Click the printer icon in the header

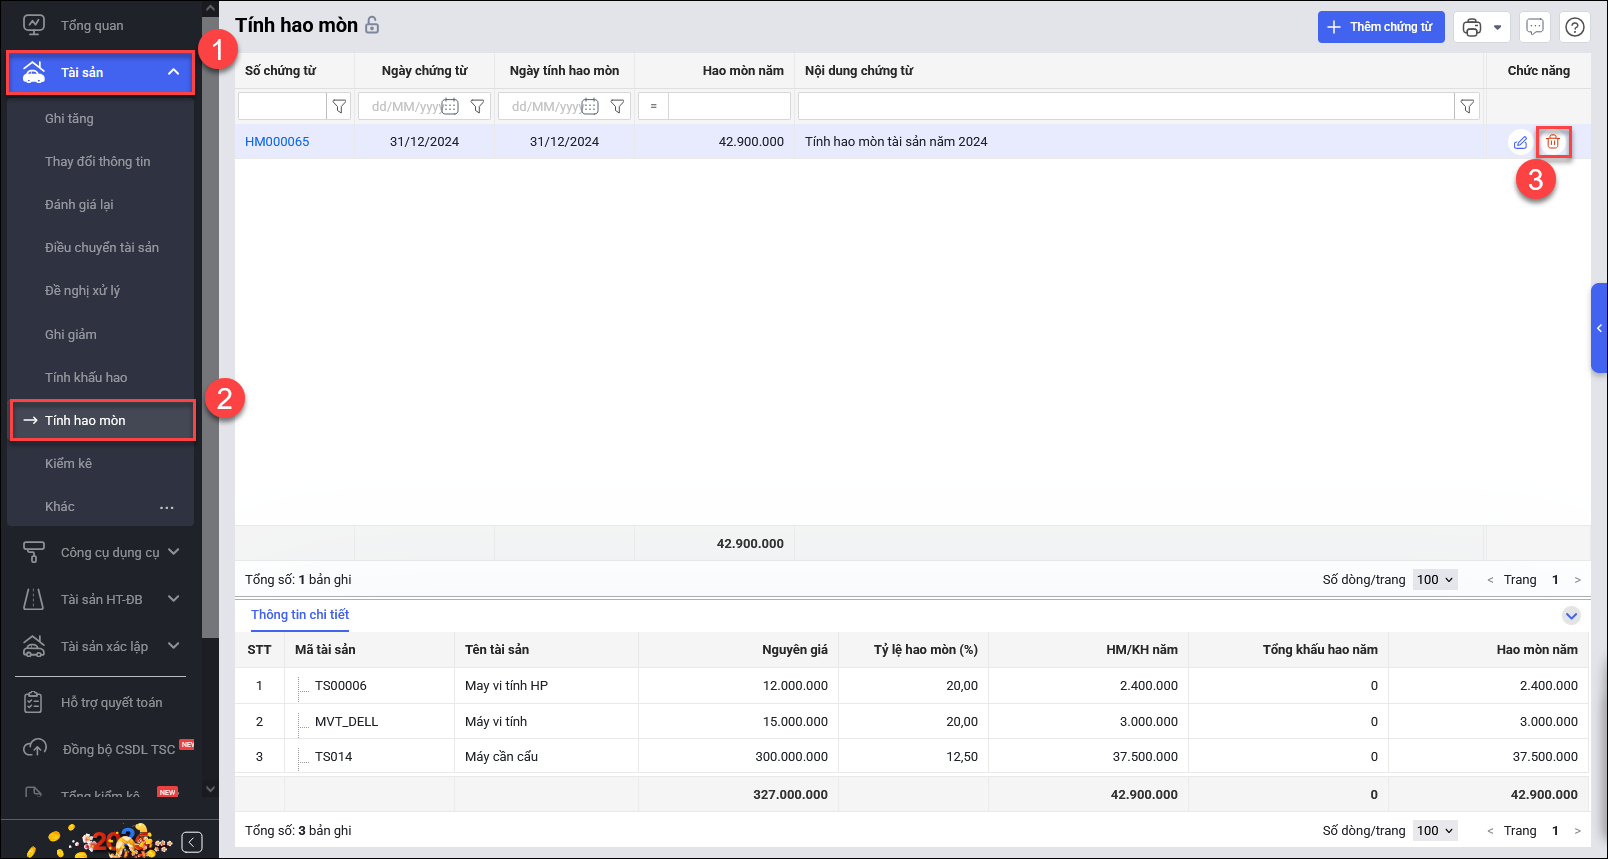(1471, 27)
